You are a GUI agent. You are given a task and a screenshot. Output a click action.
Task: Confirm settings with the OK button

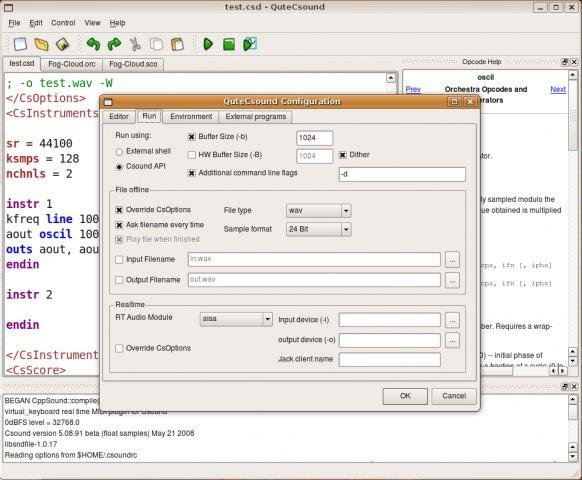[x=405, y=396]
